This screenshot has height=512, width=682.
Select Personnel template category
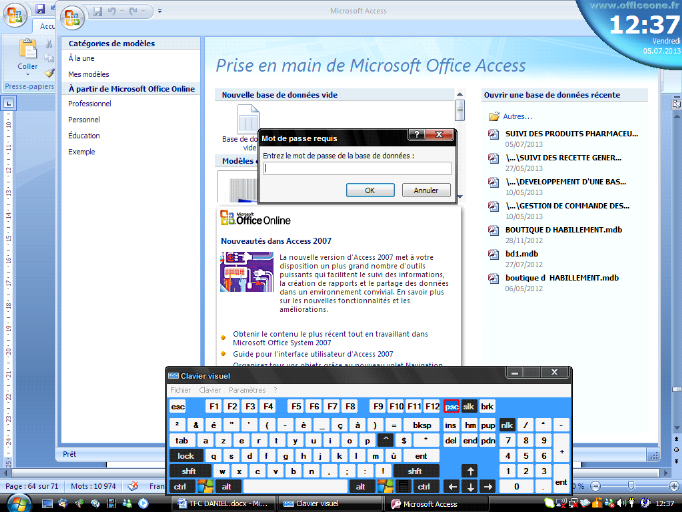pyautogui.click(x=84, y=120)
